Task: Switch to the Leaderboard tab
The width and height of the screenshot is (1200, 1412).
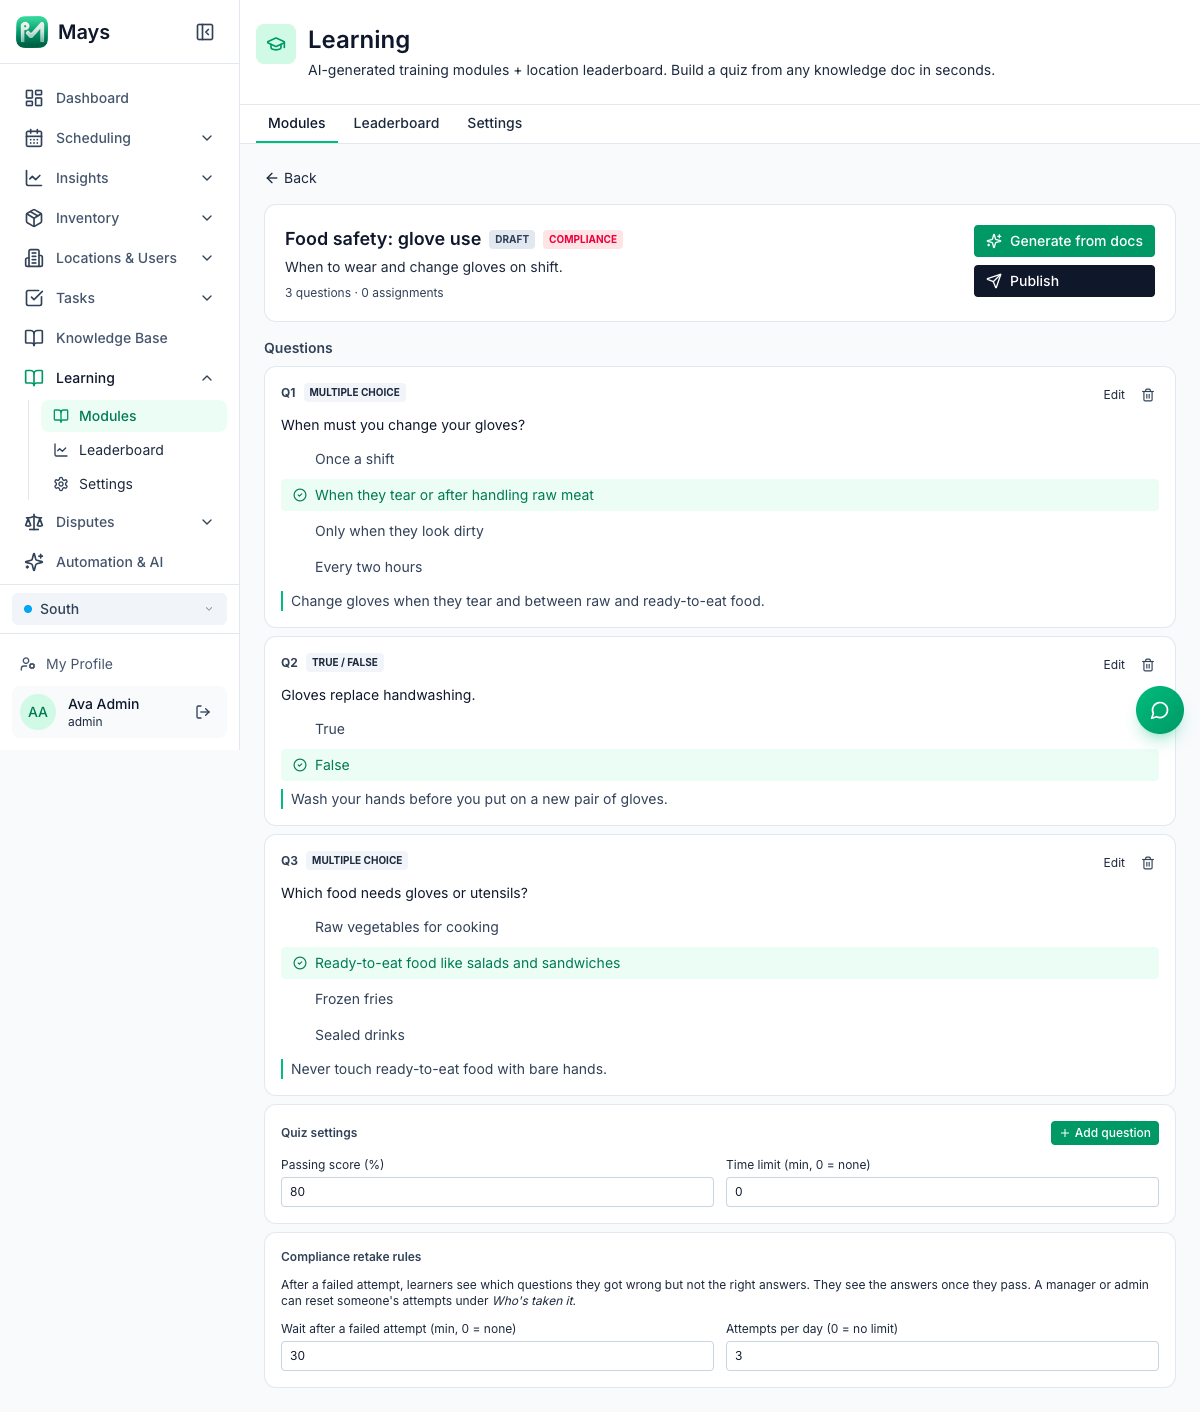Action: pos(396,123)
